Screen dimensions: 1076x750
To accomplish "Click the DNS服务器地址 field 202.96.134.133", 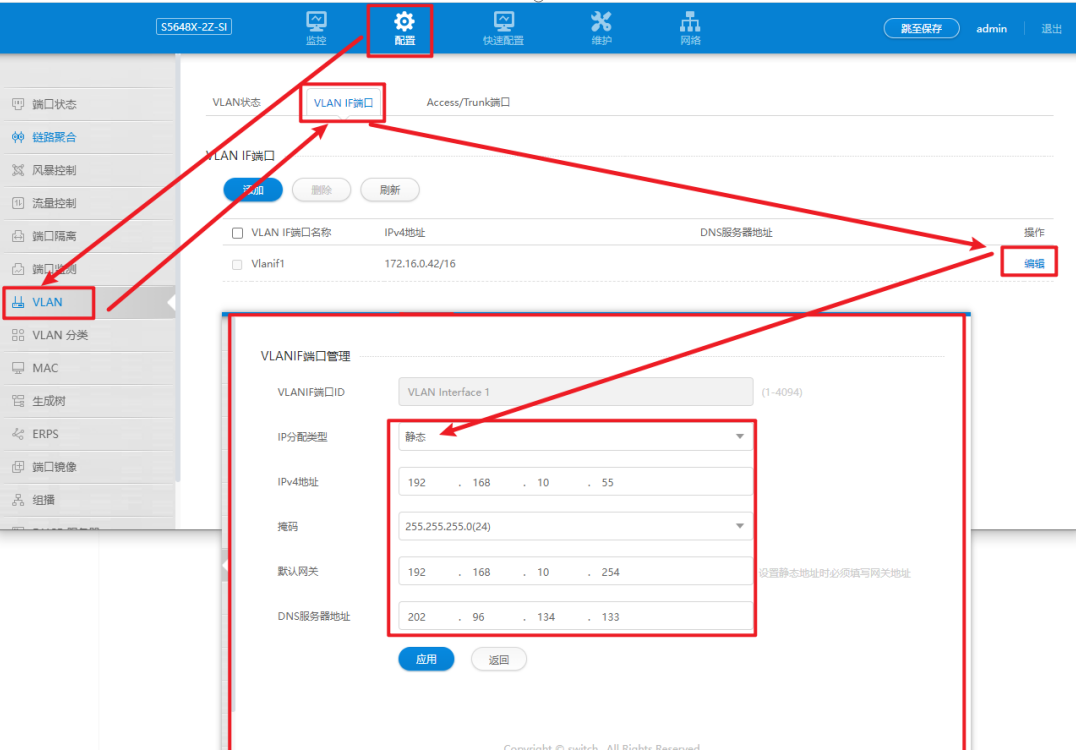I will tap(575, 617).
